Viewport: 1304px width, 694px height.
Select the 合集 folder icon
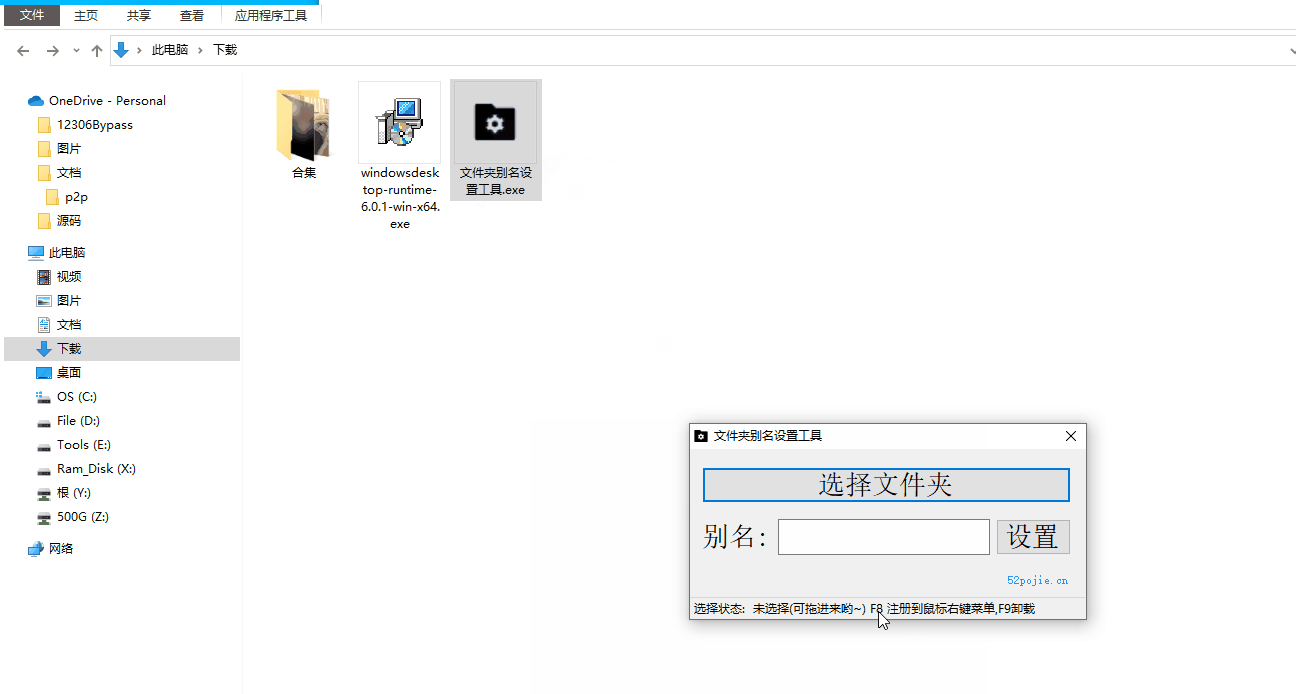(303, 124)
